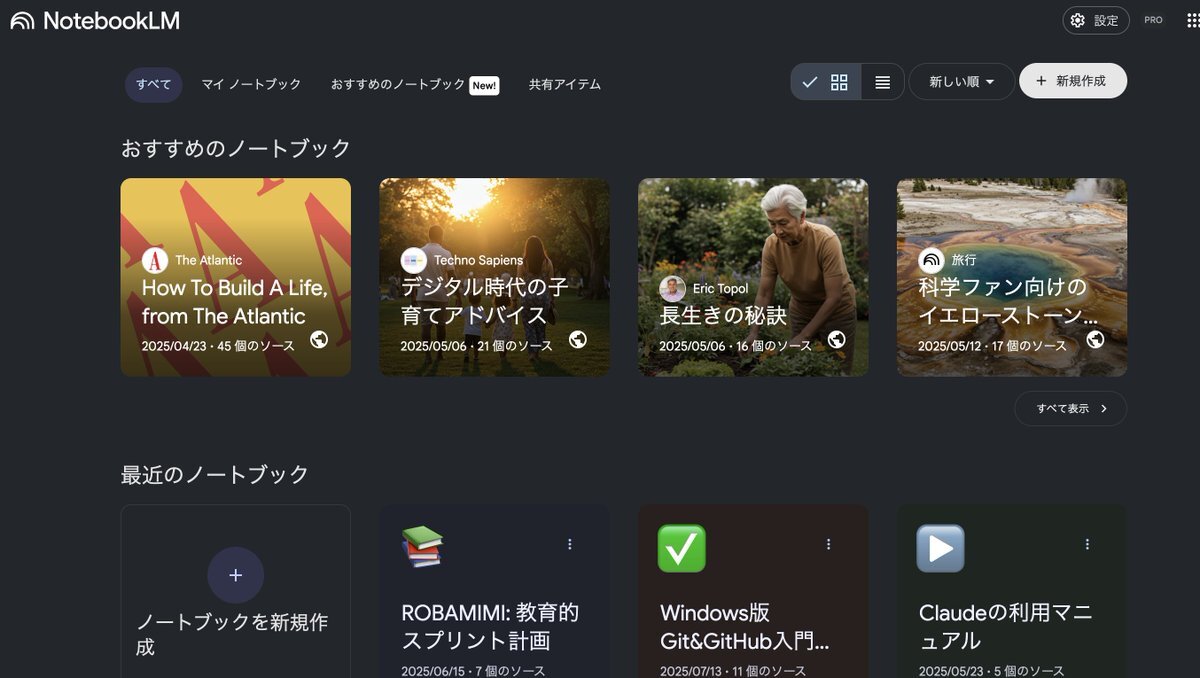Screen dimensions: 1200x678
Task: Click the books emoji on ROBAMIMI card
Action: (x=422, y=547)
